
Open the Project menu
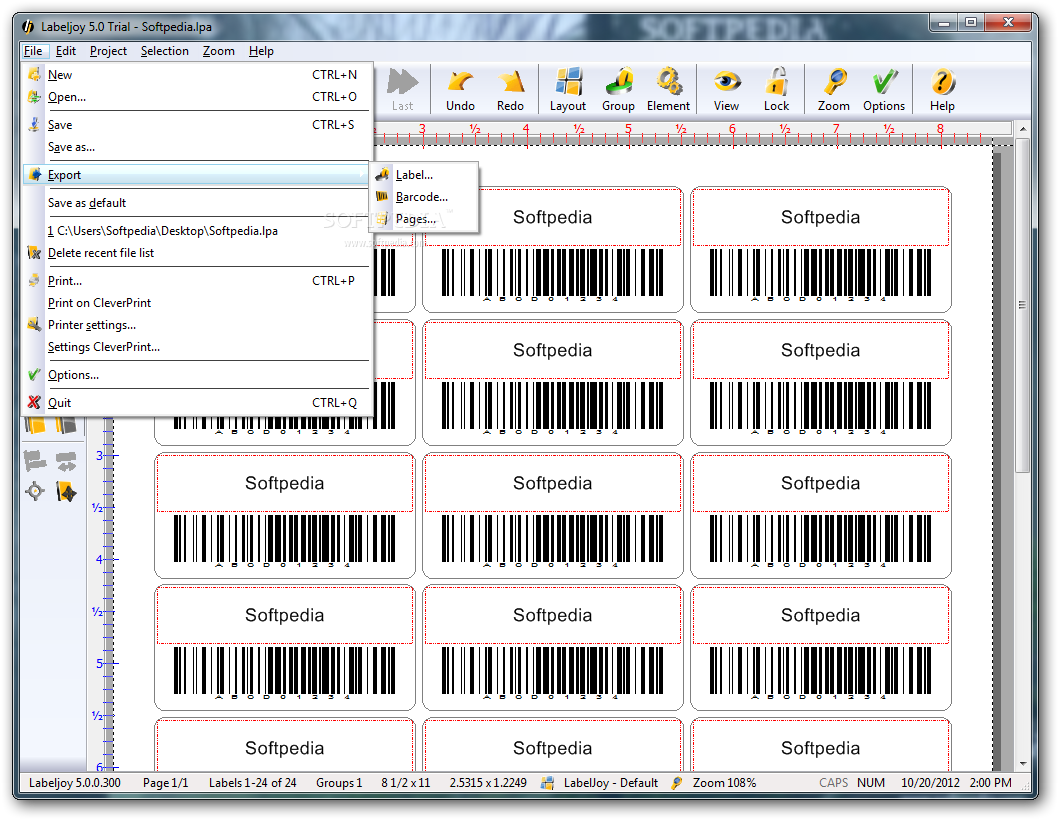pos(108,51)
